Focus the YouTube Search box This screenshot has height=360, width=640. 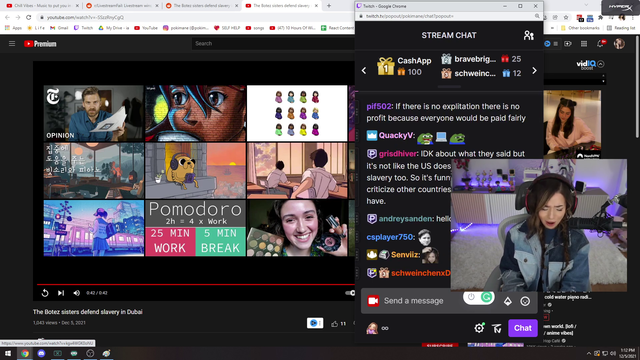[273, 43]
